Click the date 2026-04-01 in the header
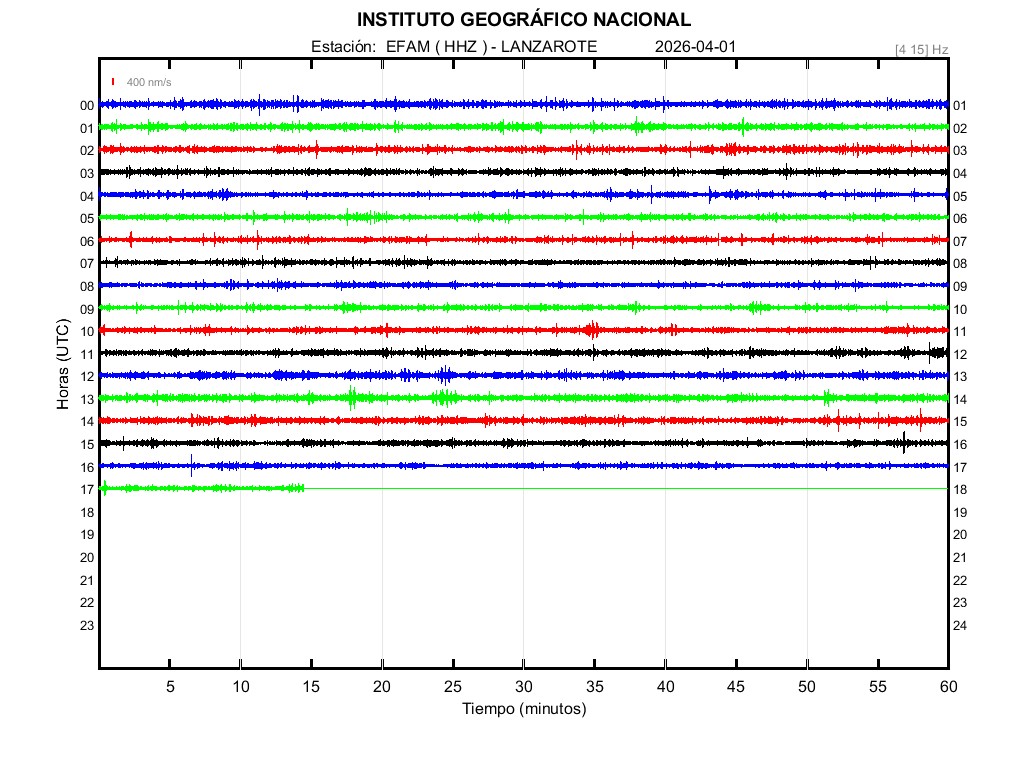The height and width of the screenshot is (768, 1024). 696,47
